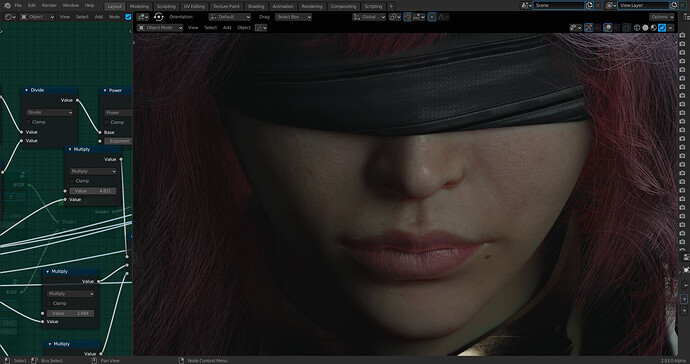
Task: Open the pivot point link dropdown
Action: (x=395, y=17)
